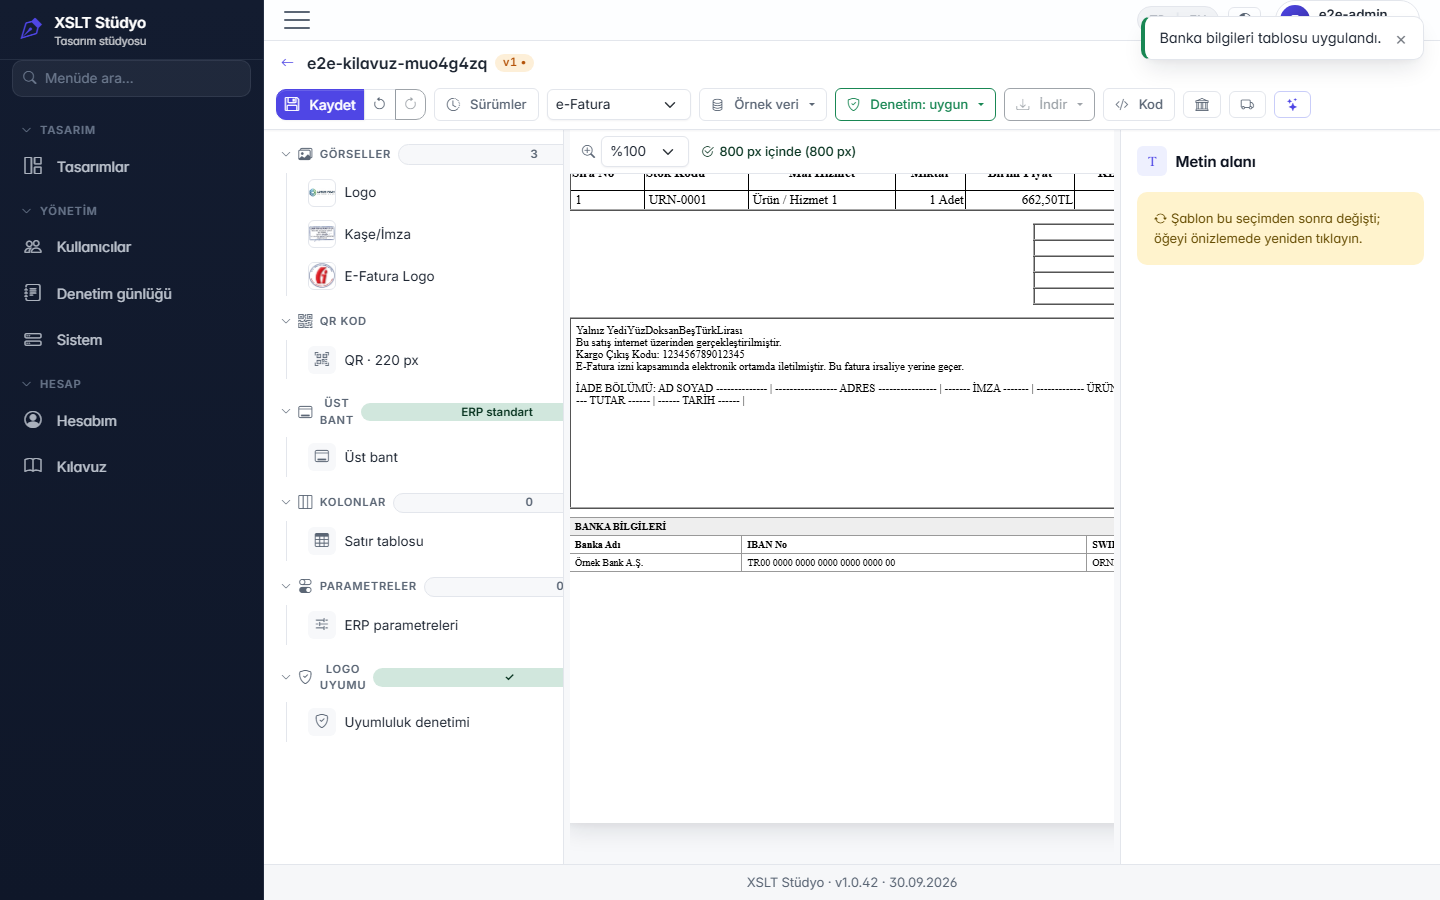Open the Sürümler versions button

(487, 104)
